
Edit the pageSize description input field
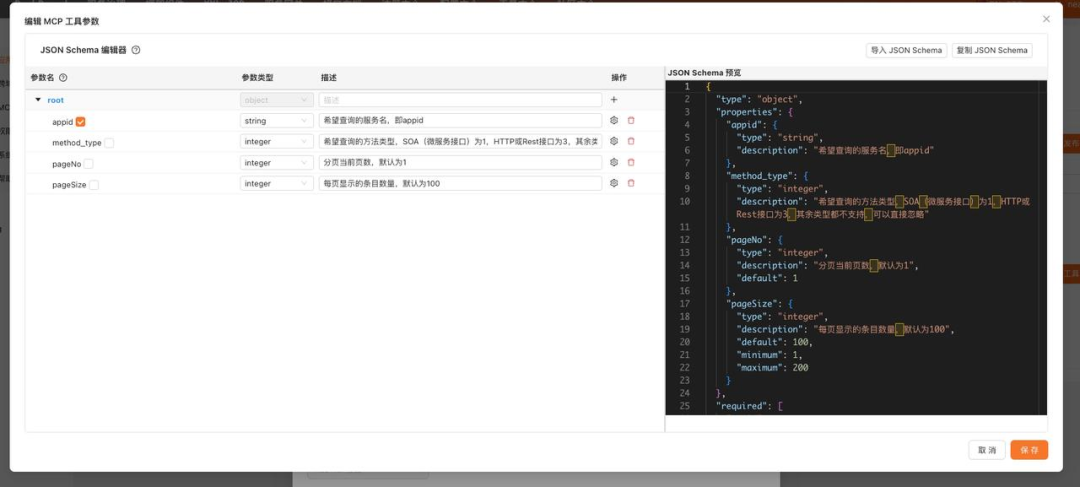460,184
